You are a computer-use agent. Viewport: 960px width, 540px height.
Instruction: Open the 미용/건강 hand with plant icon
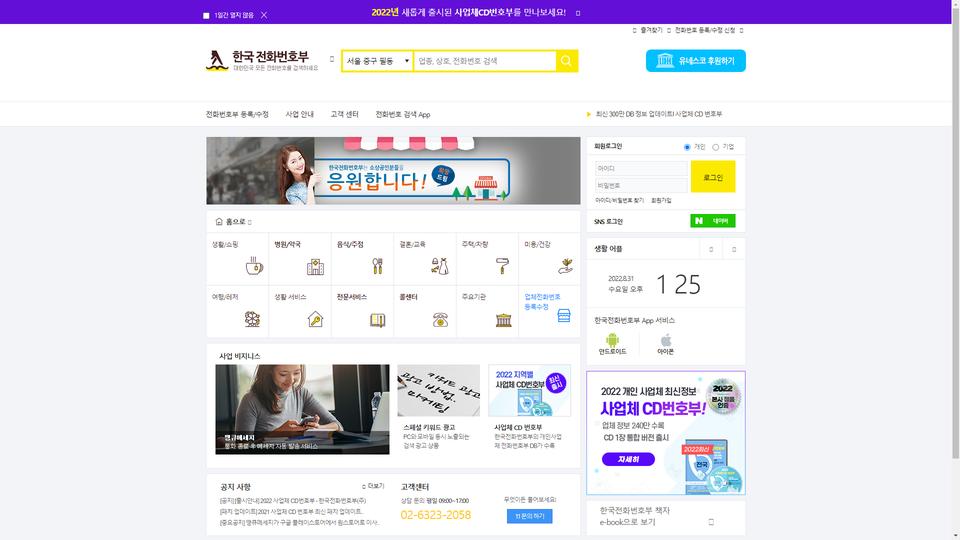pyautogui.click(x=565, y=266)
